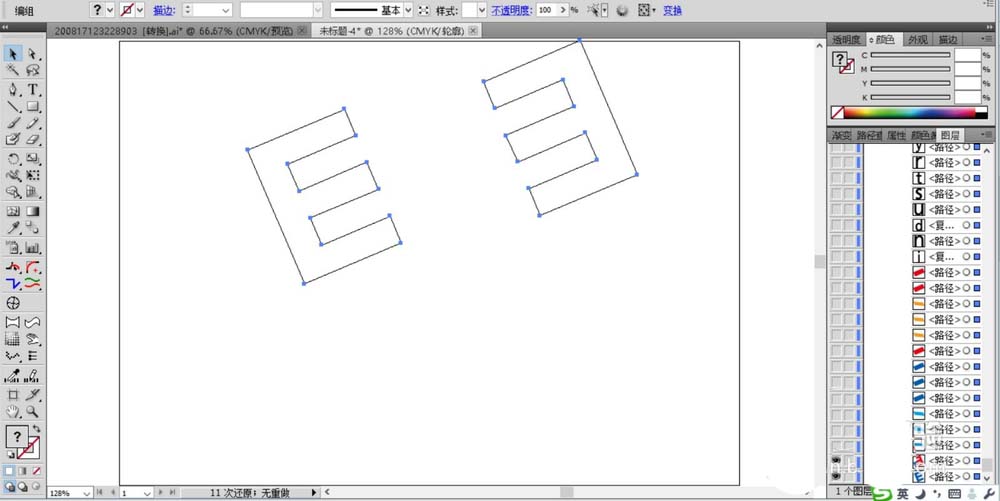Open the stroke color dropdown in control bar
Viewport: 1000px width, 501px height.
pos(140,10)
